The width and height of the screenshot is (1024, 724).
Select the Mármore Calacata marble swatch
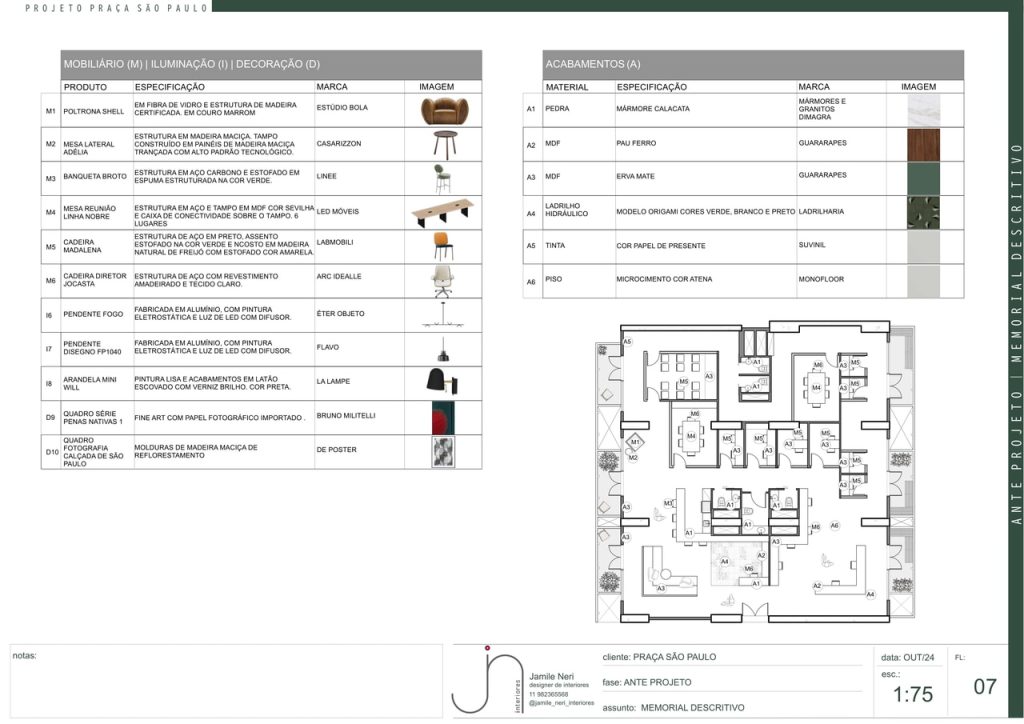(x=923, y=110)
